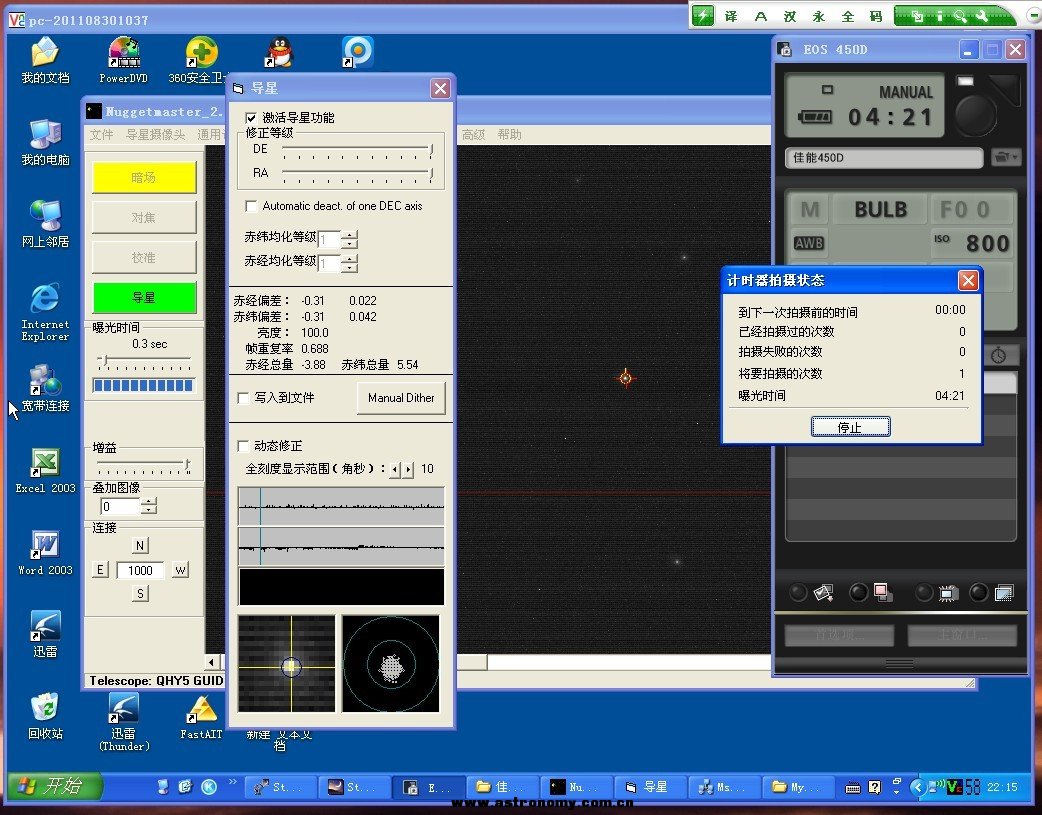Click the AWB white balance indicator

pyautogui.click(x=809, y=243)
